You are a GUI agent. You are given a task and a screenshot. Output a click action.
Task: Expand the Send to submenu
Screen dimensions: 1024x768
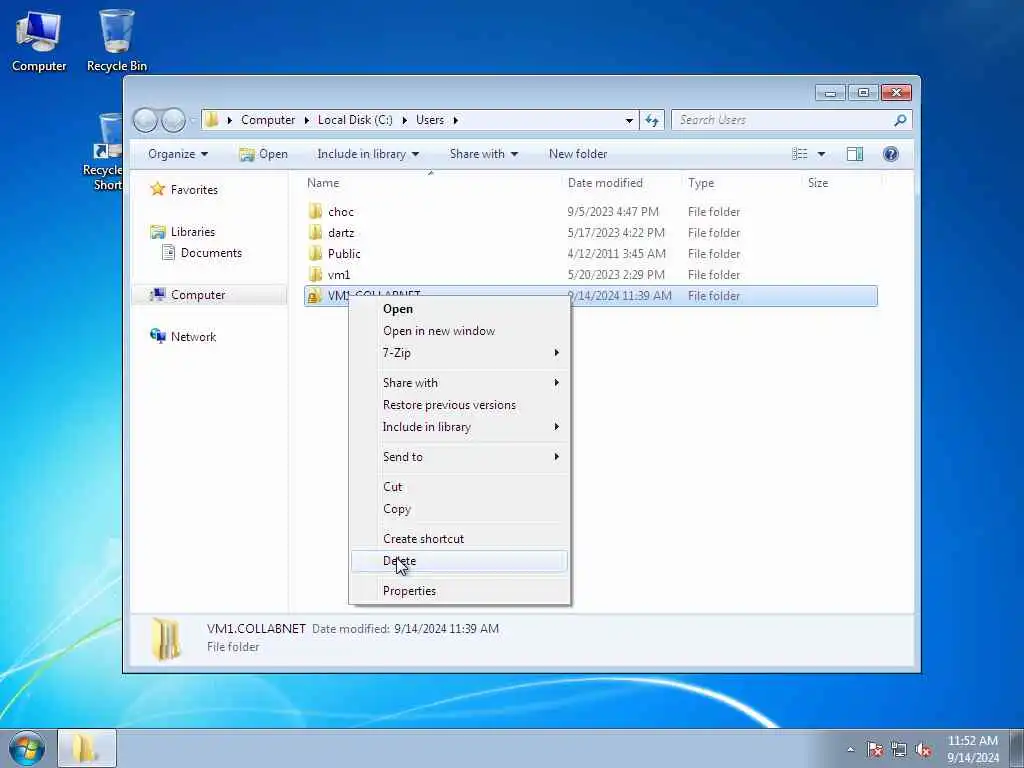pyautogui.click(x=460, y=456)
